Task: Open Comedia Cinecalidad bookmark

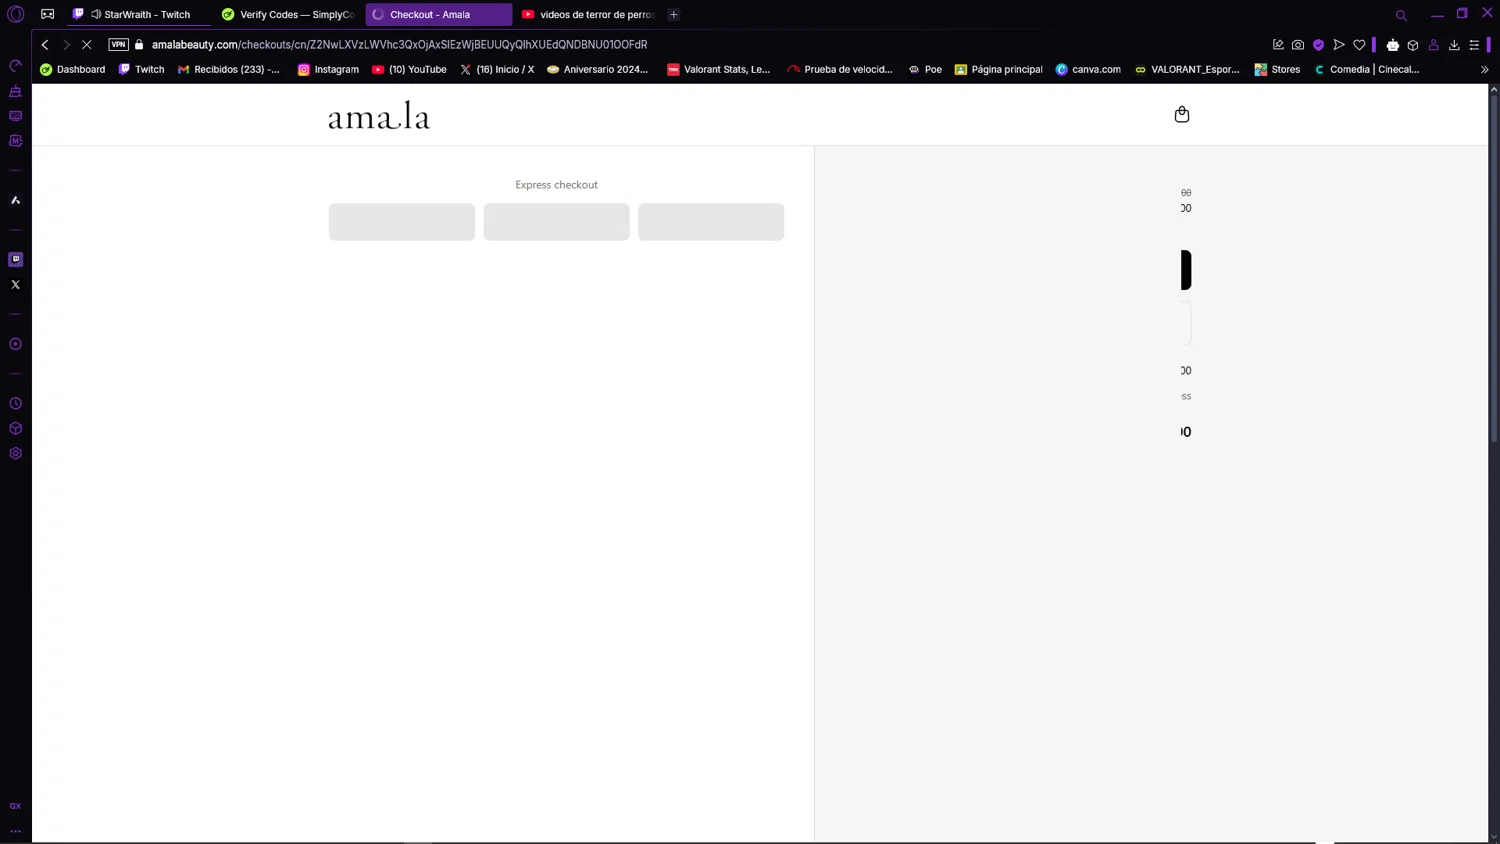Action: coord(1366,69)
